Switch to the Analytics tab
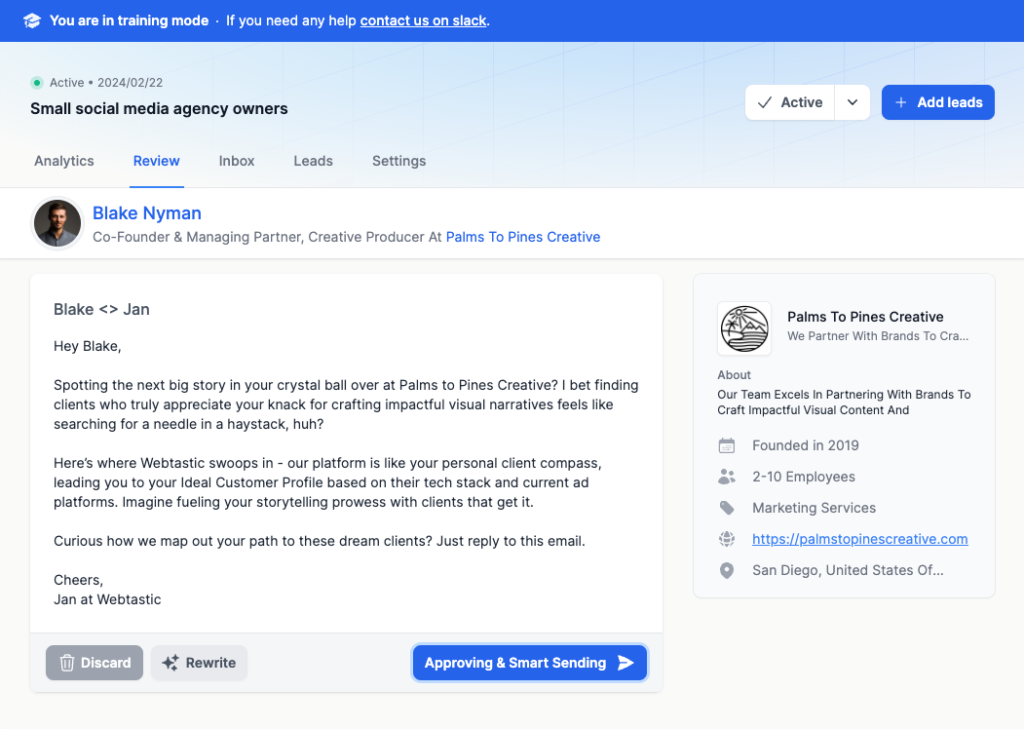The width and height of the screenshot is (1024, 729). click(x=63, y=161)
